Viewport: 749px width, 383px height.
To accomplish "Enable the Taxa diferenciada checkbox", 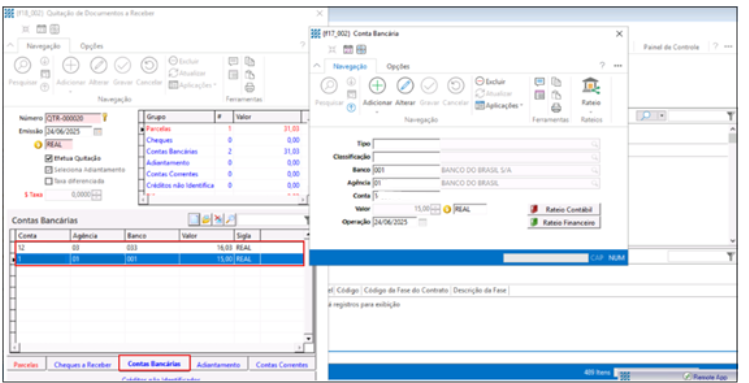I will pyautogui.click(x=48, y=181).
